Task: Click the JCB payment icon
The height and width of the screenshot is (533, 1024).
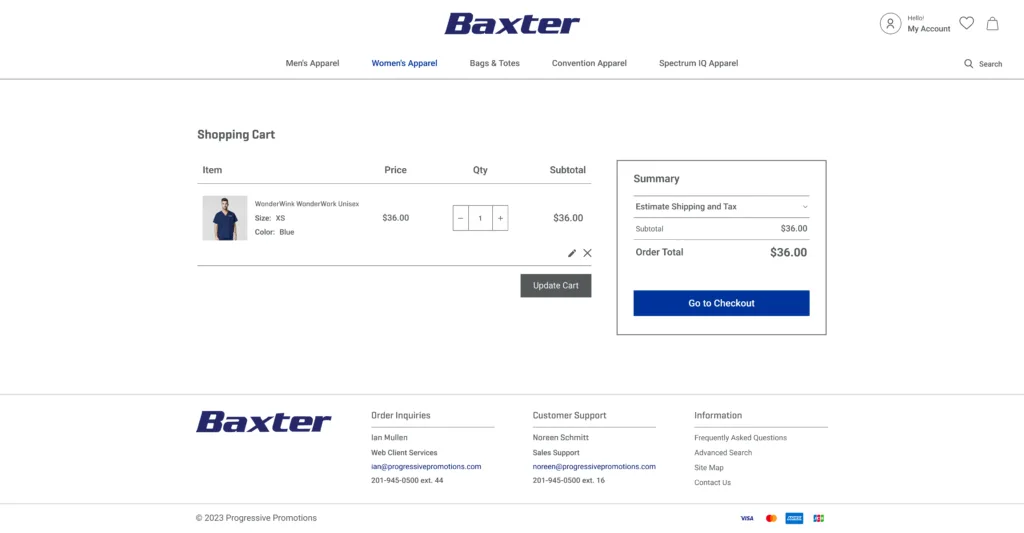Action: point(818,518)
